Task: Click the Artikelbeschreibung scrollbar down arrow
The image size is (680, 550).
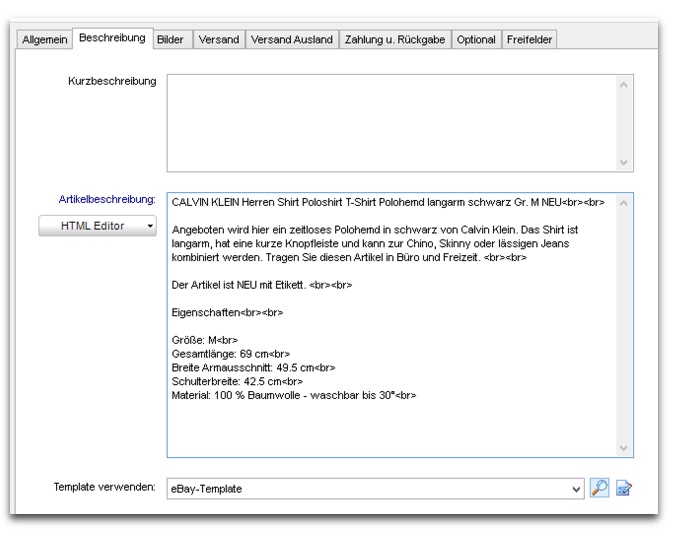Action: pos(624,448)
